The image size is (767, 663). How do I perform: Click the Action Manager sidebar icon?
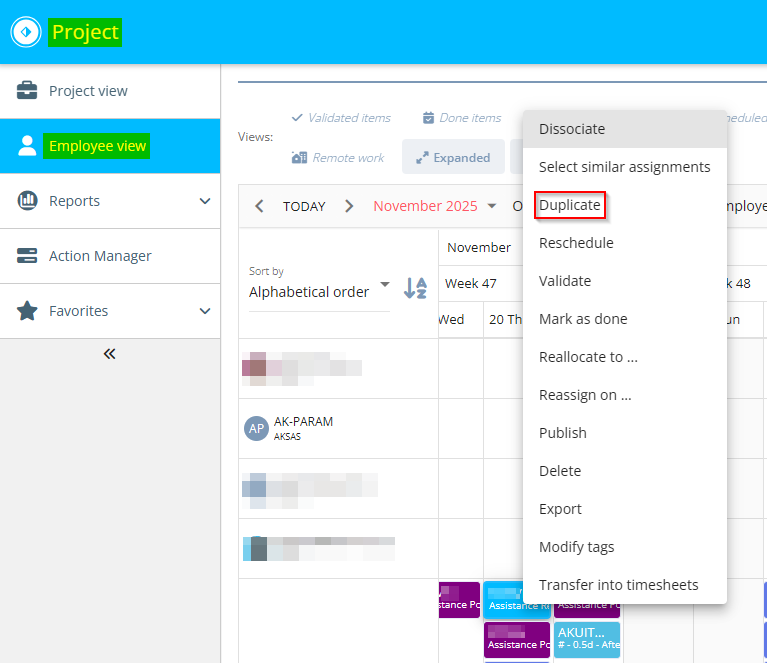tap(28, 256)
